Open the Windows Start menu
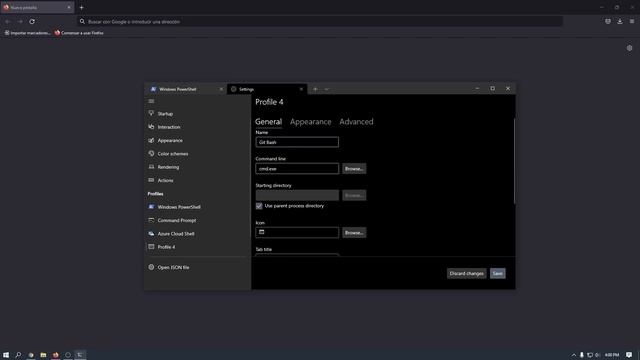Viewport: 640px width, 360px height. tap(6, 355)
